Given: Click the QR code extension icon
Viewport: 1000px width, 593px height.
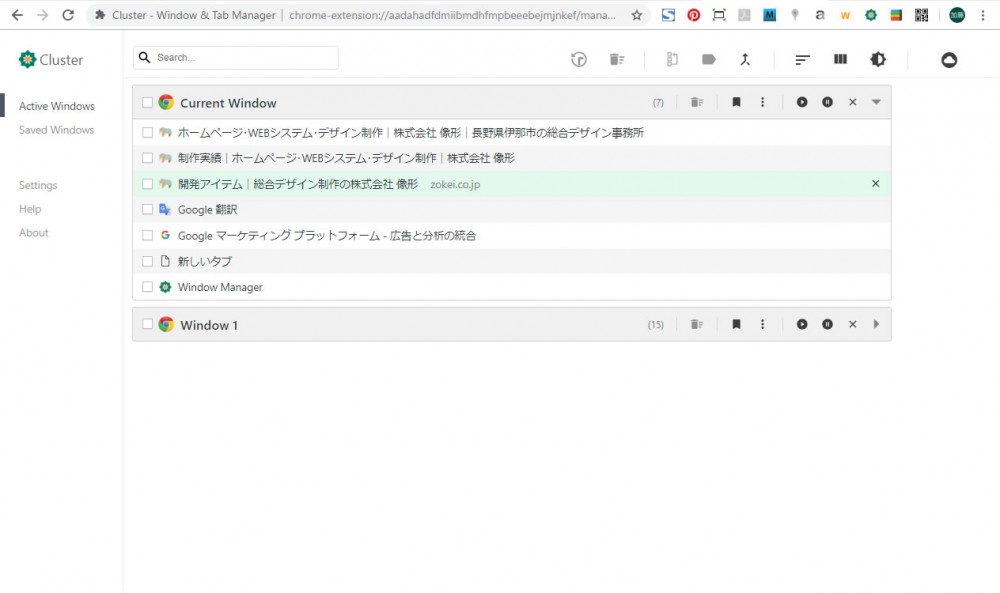Looking at the screenshot, I should [x=921, y=15].
